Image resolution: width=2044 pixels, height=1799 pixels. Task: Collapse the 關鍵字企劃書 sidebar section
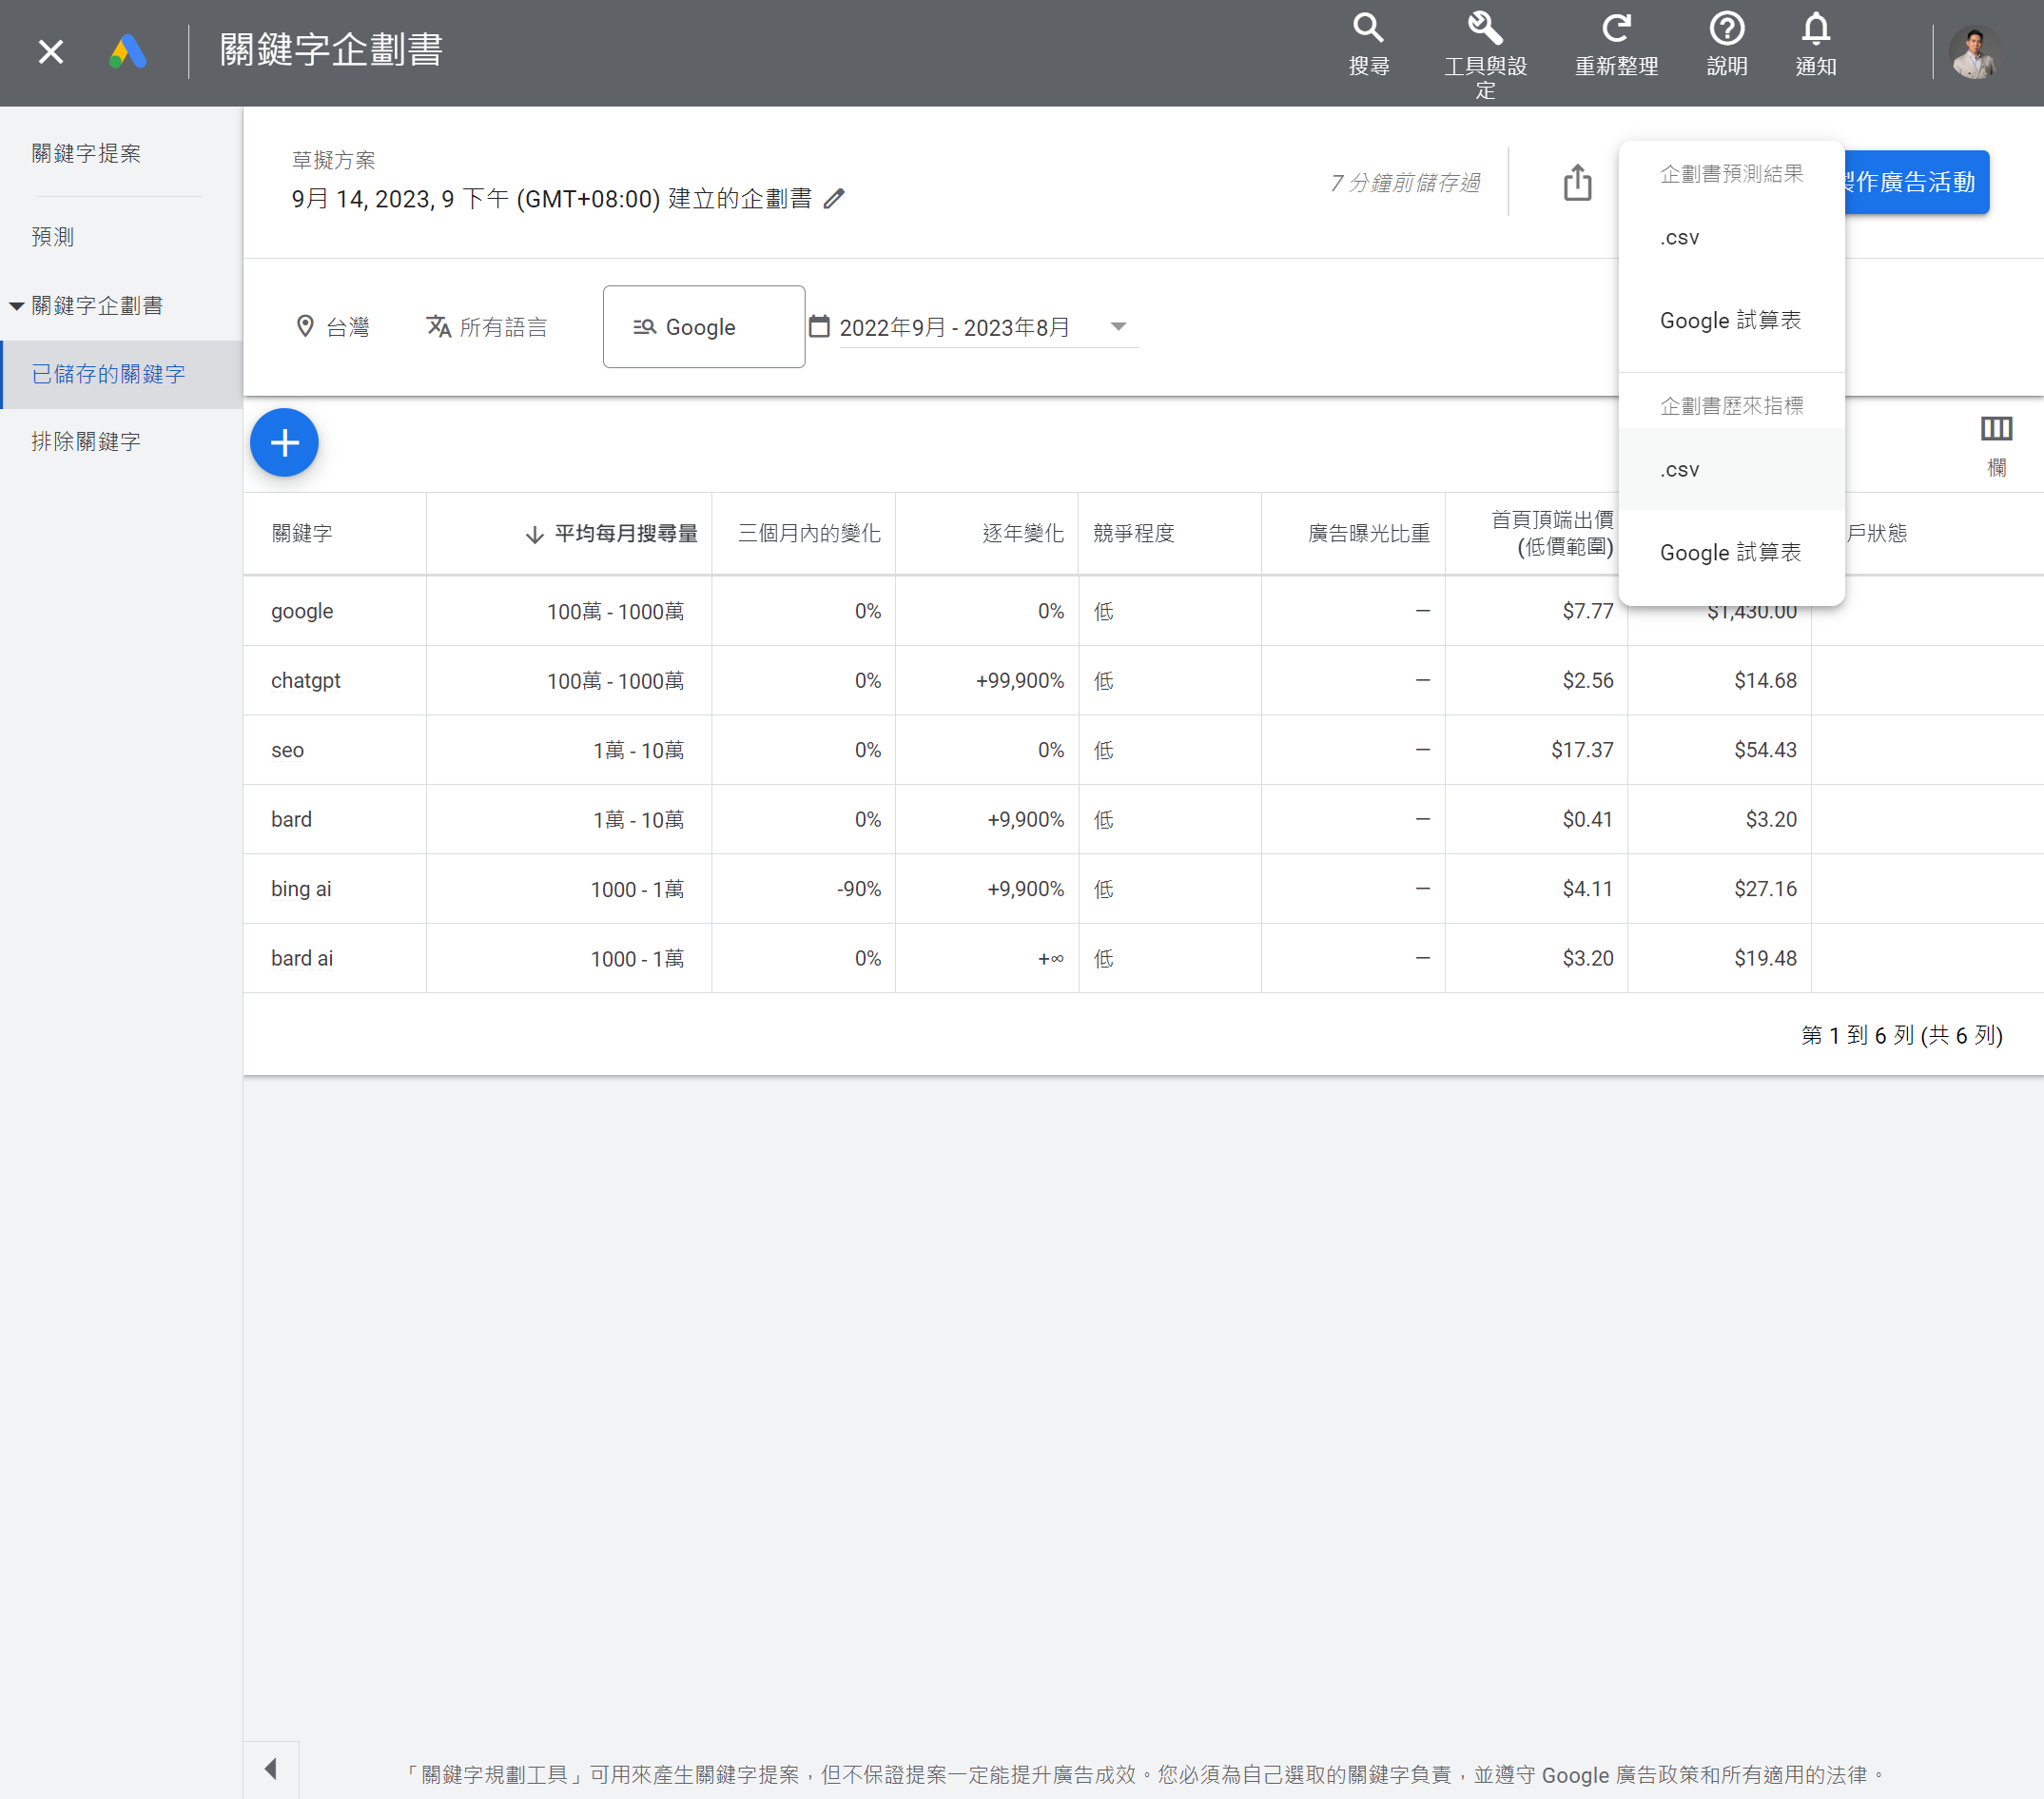(x=17, y=306)
